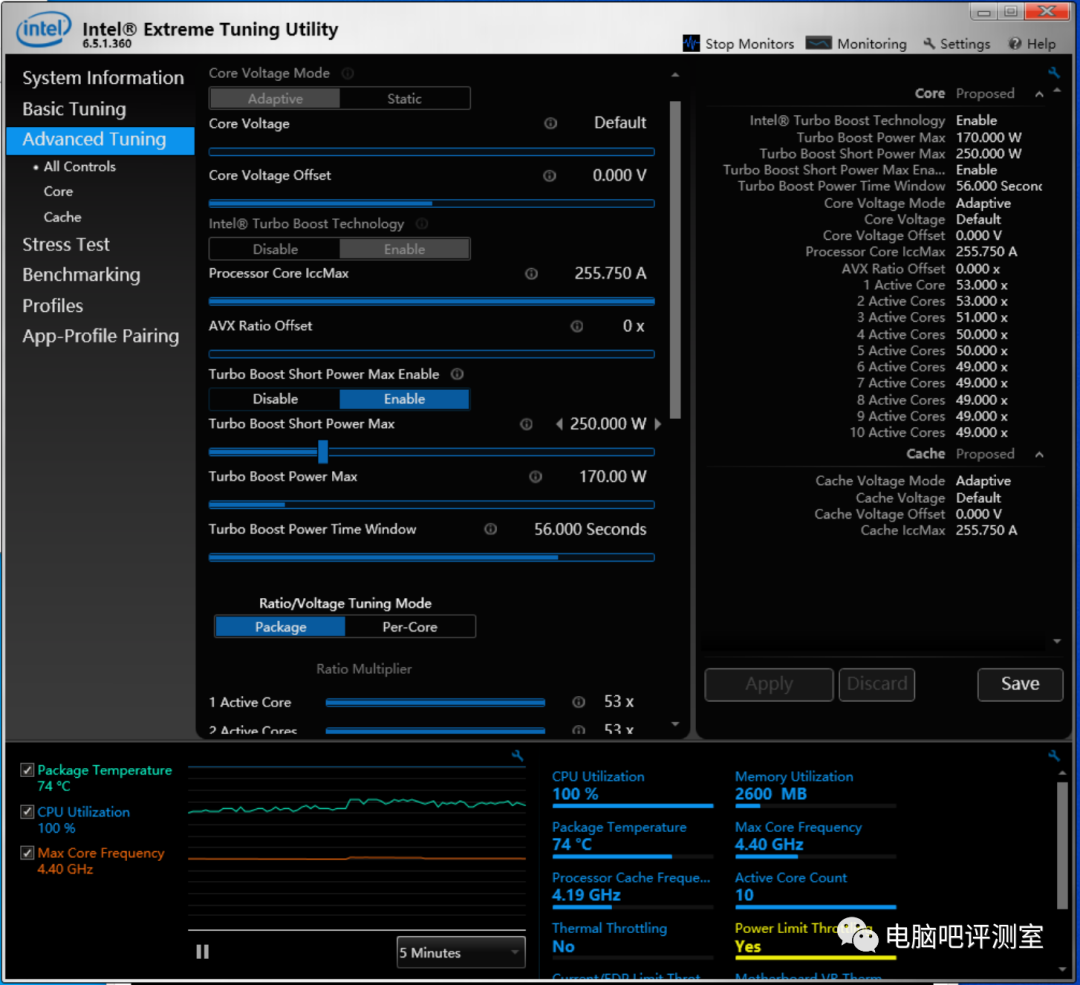
Task: Disable Intel Turbo Boost Technology
Action: 275,249
